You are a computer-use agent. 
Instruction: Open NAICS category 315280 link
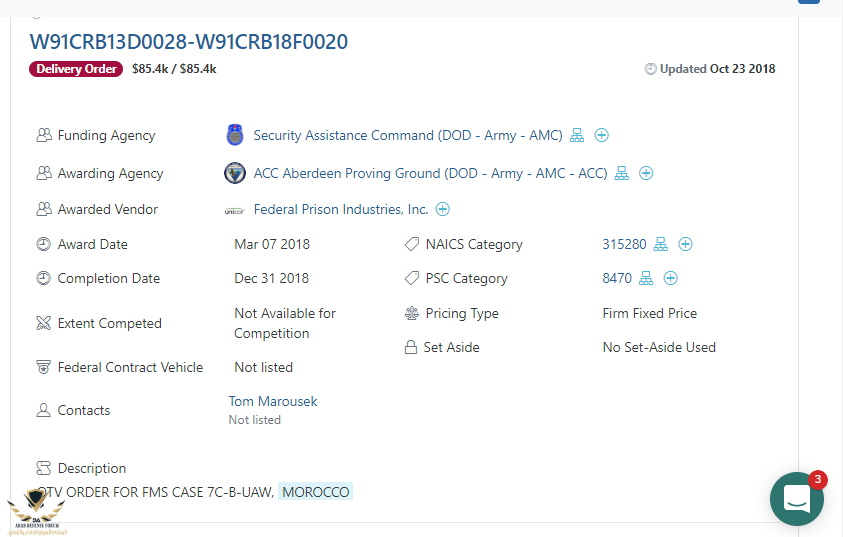(x=624, y=244)
